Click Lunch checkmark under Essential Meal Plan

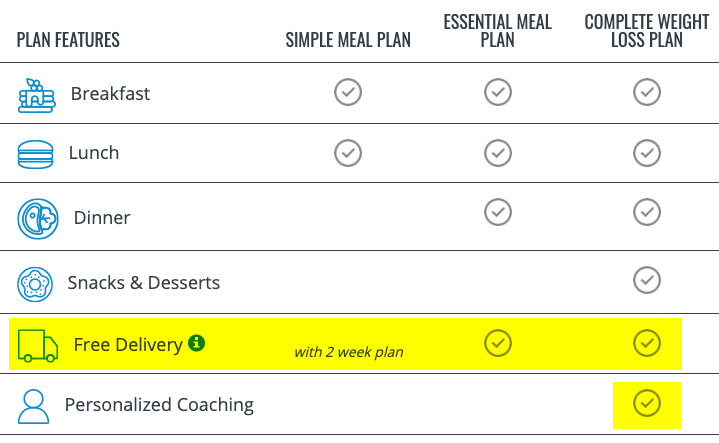[498, 153]
